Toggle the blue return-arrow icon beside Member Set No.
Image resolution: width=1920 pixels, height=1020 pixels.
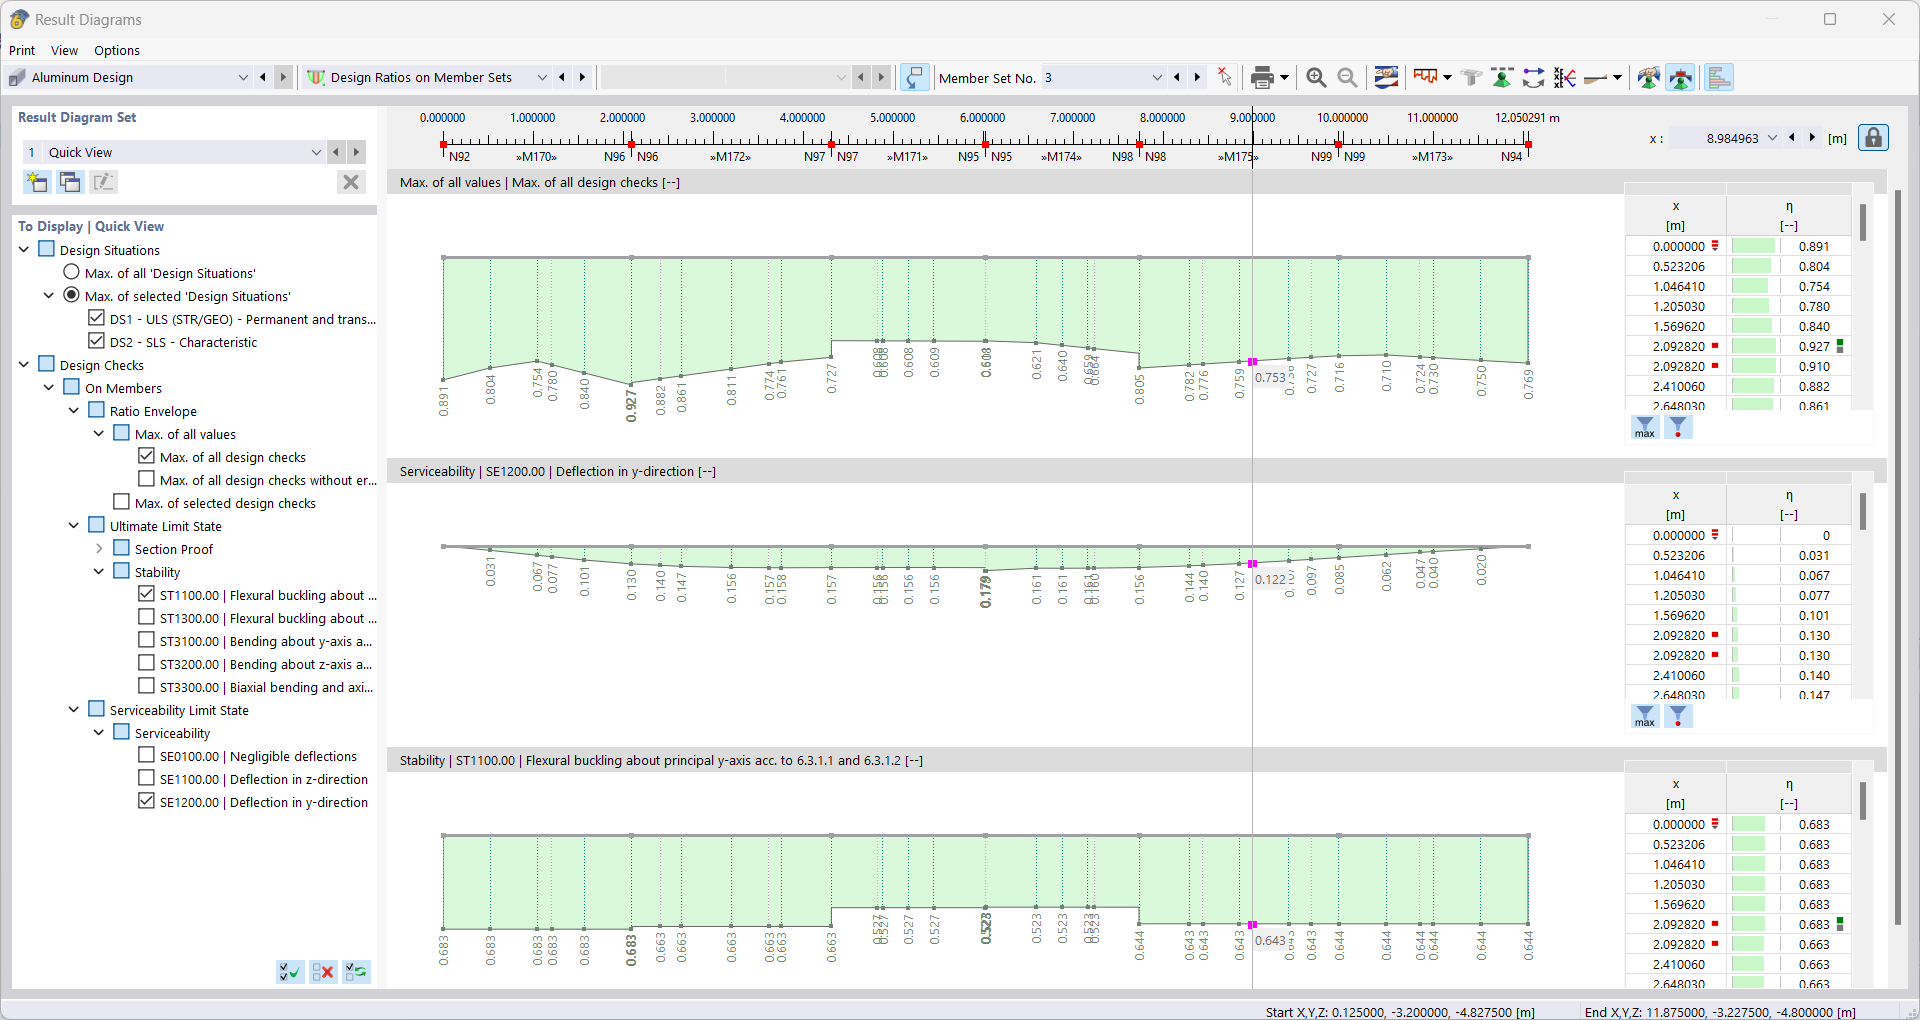pos(914,77)
